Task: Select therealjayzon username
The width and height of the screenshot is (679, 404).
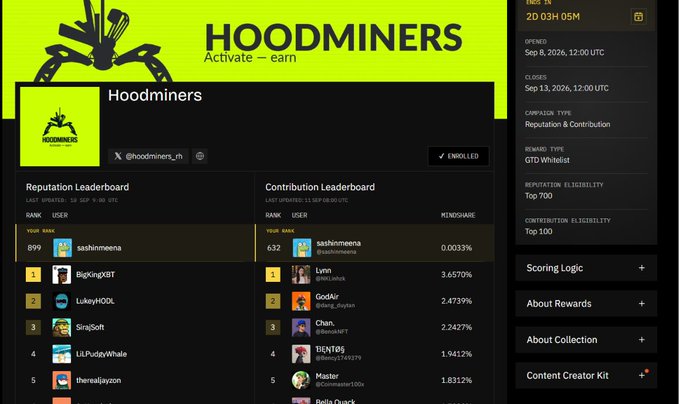Action: (x=98, y=380)
